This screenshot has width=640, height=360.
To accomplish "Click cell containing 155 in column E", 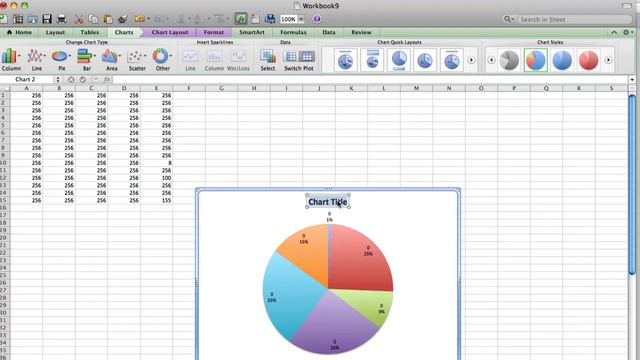I will 156,200.
